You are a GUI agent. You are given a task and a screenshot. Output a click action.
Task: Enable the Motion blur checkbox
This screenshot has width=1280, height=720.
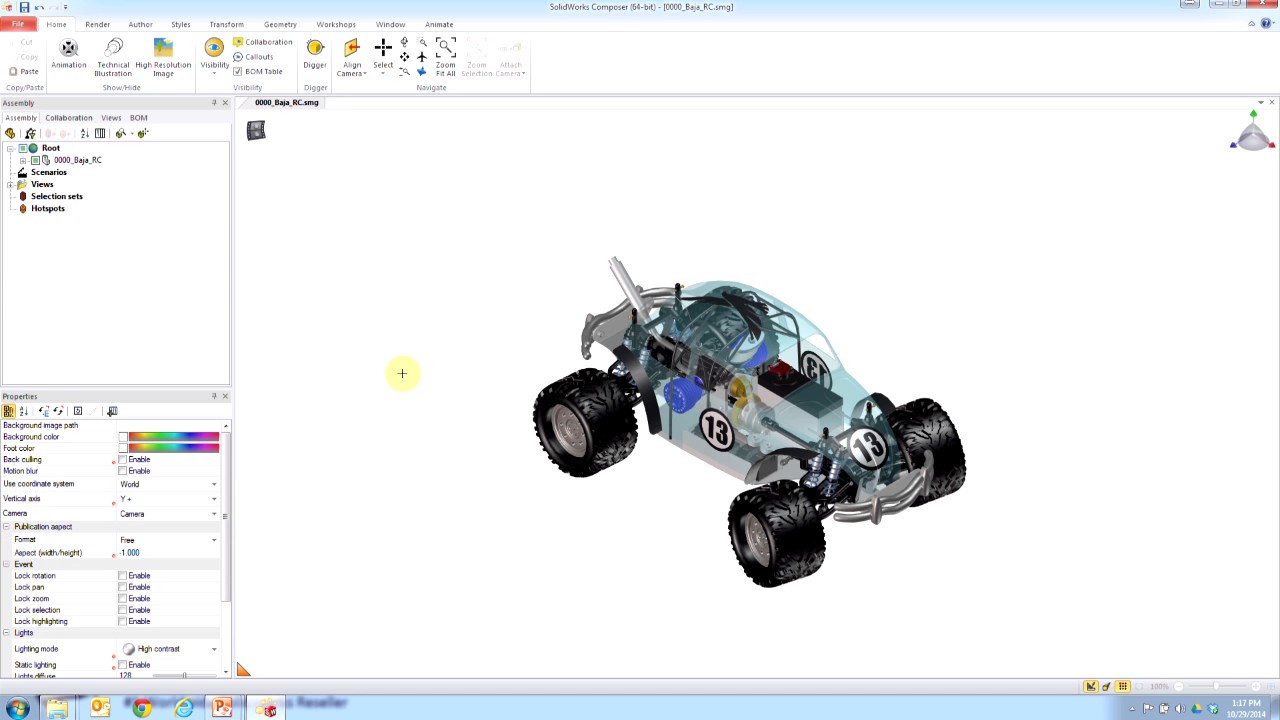point(123,471)
